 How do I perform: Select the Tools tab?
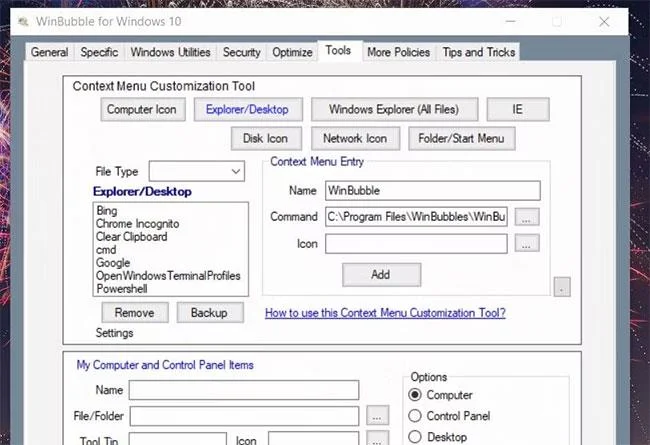point(338,51)
